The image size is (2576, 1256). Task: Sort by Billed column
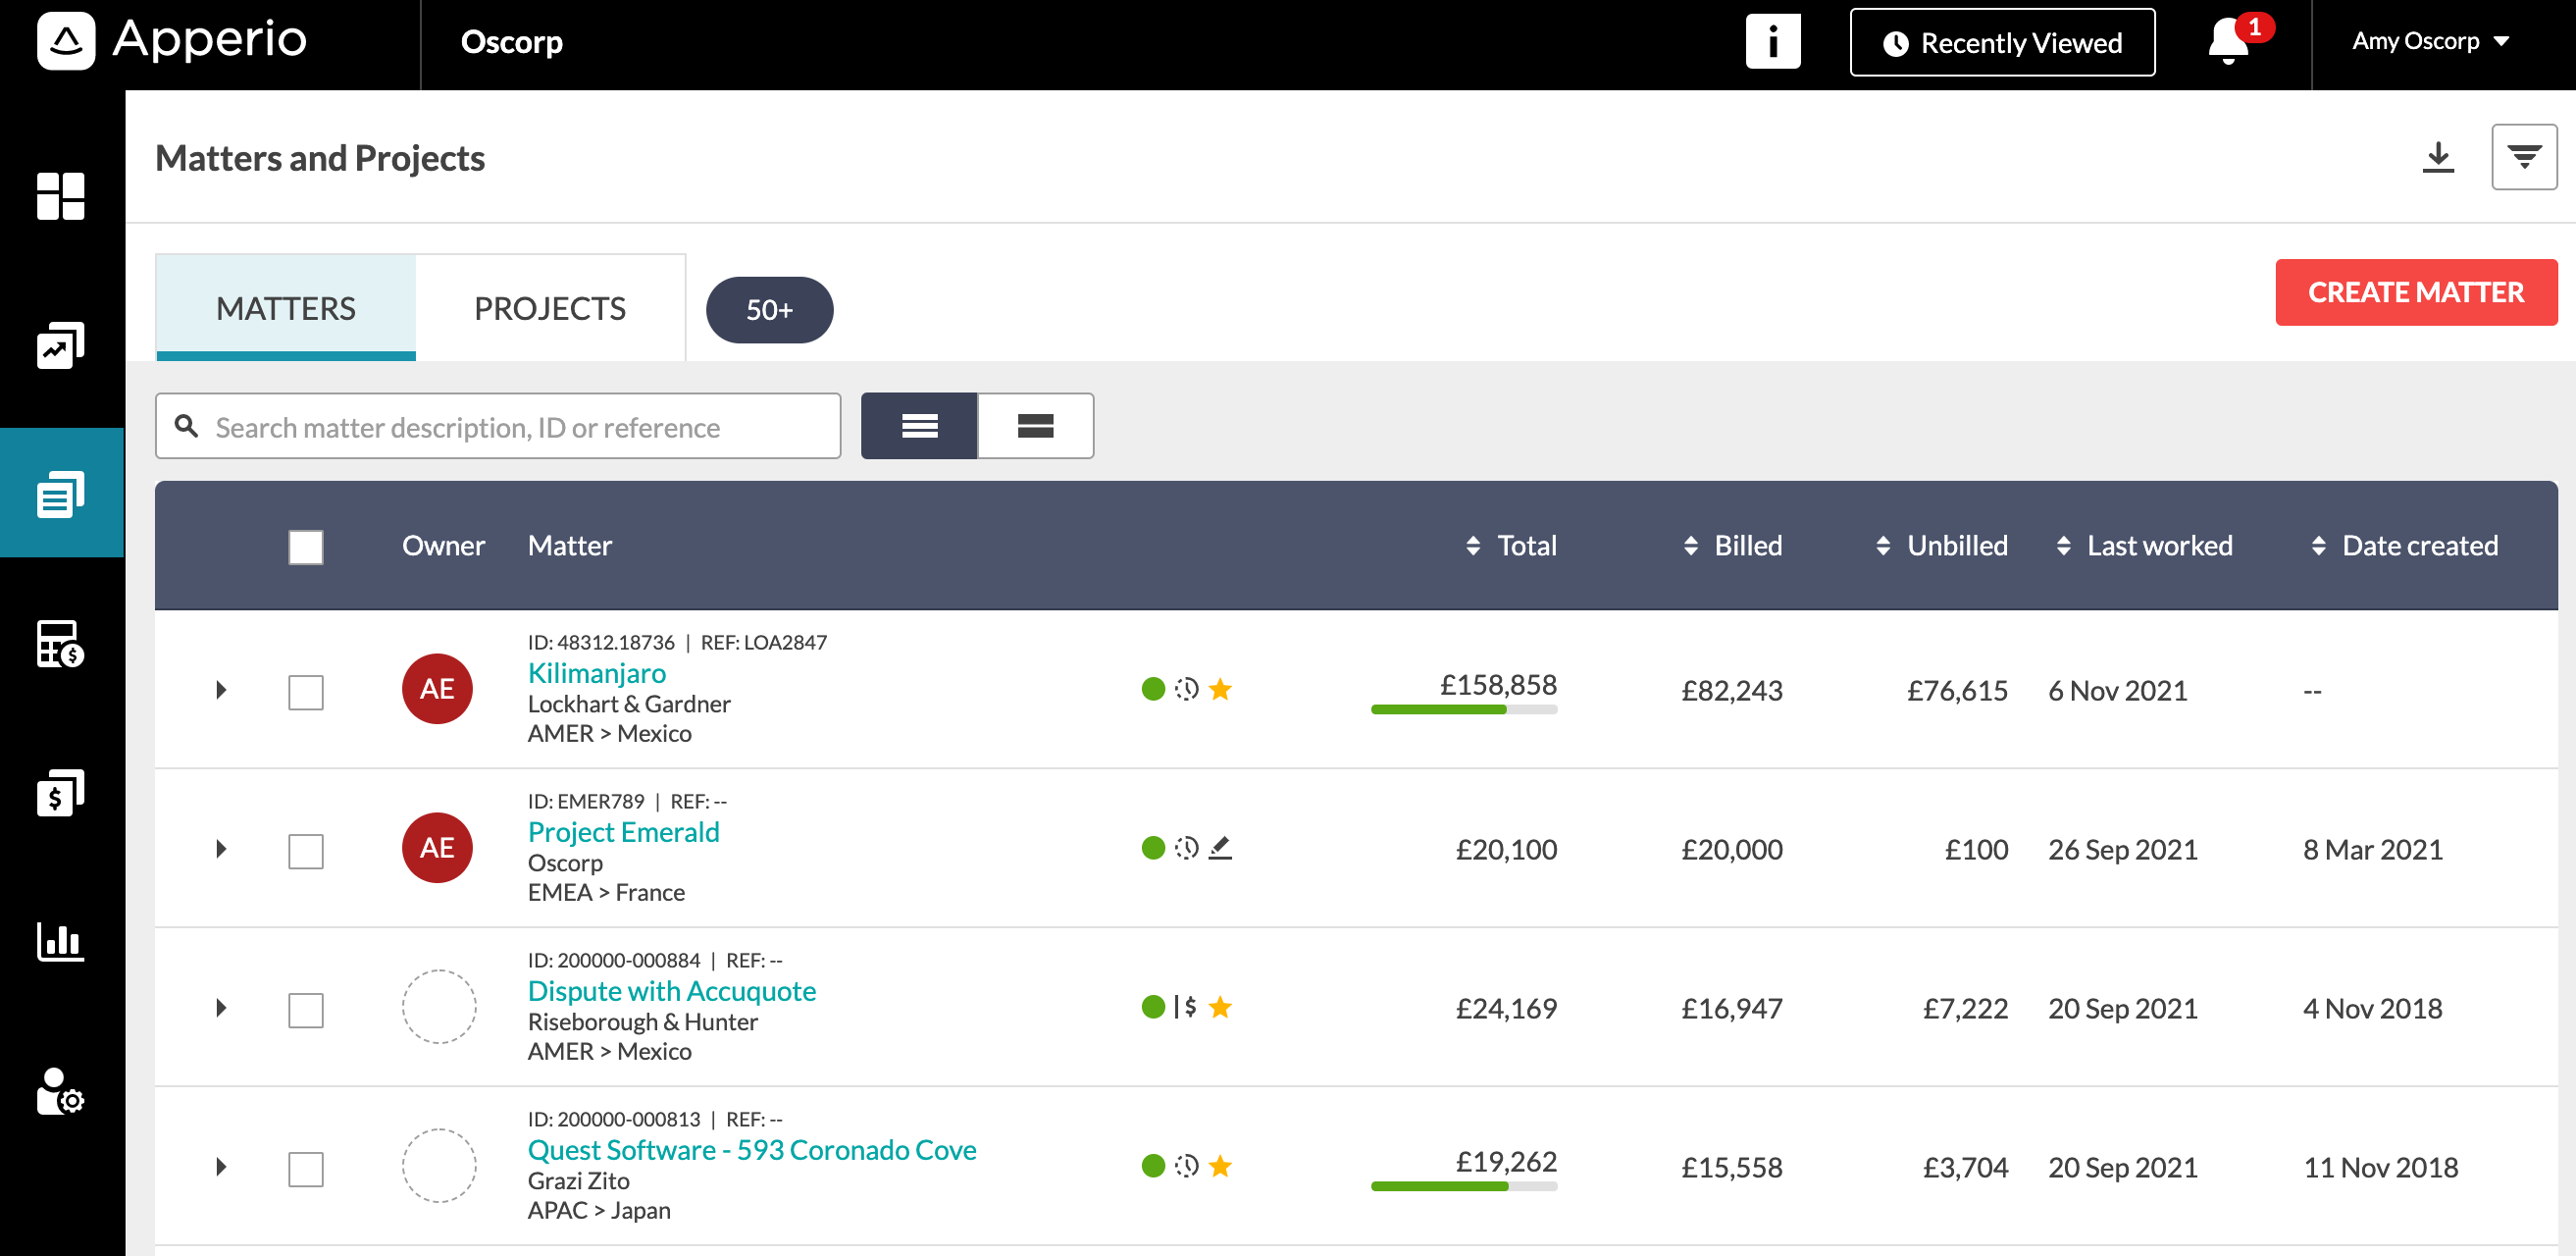coord(1733,545)
